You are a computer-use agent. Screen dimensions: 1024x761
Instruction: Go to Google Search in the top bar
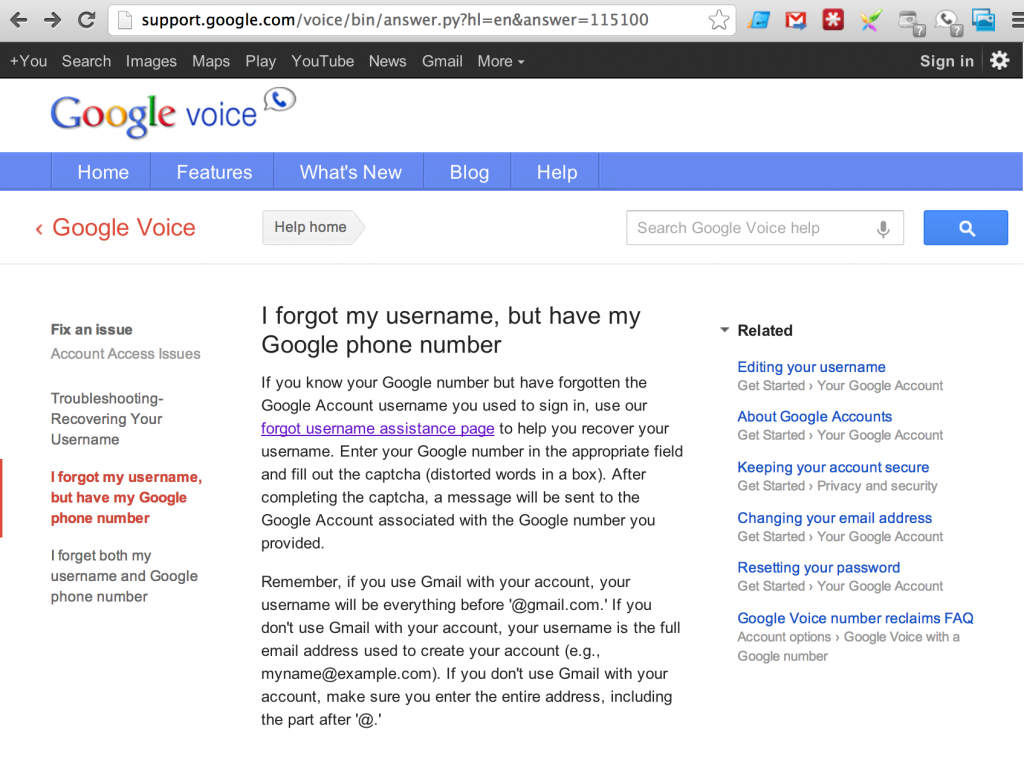[x=86, y=61]
